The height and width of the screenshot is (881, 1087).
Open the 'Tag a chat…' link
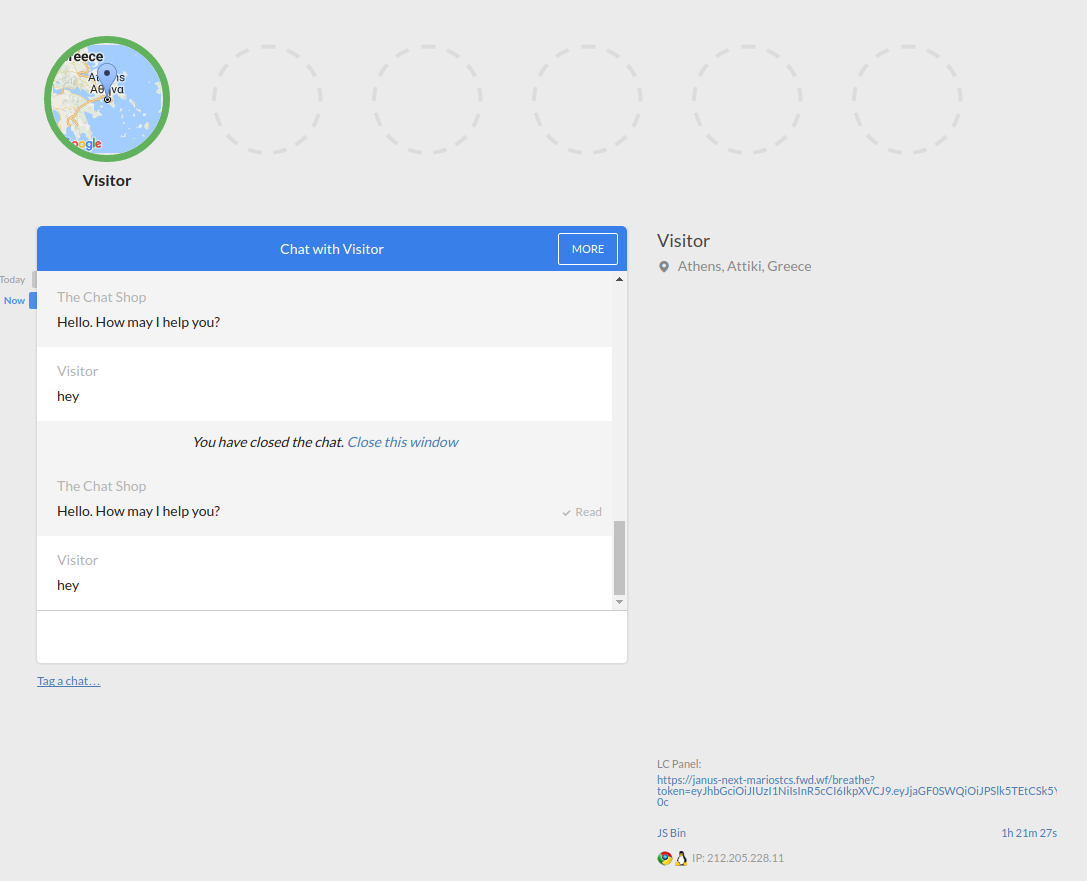69,681
